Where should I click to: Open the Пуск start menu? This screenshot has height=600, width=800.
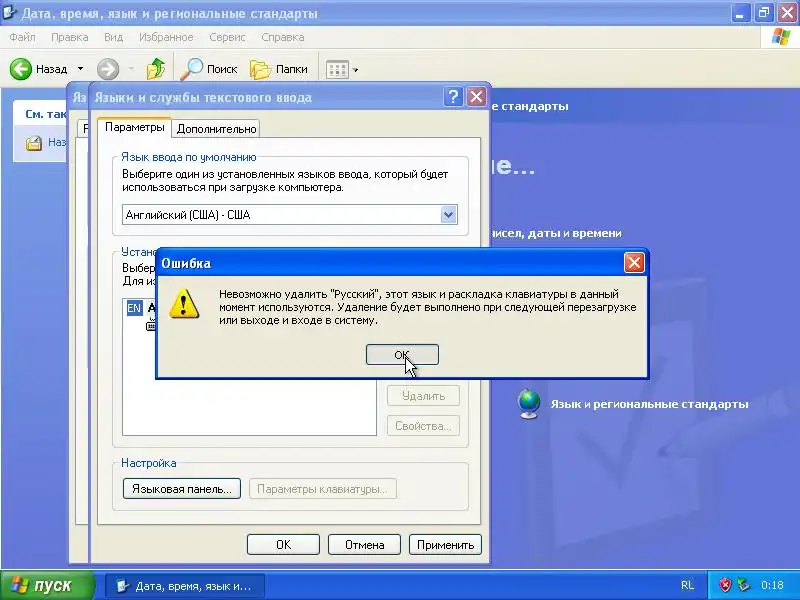(47, 585)
